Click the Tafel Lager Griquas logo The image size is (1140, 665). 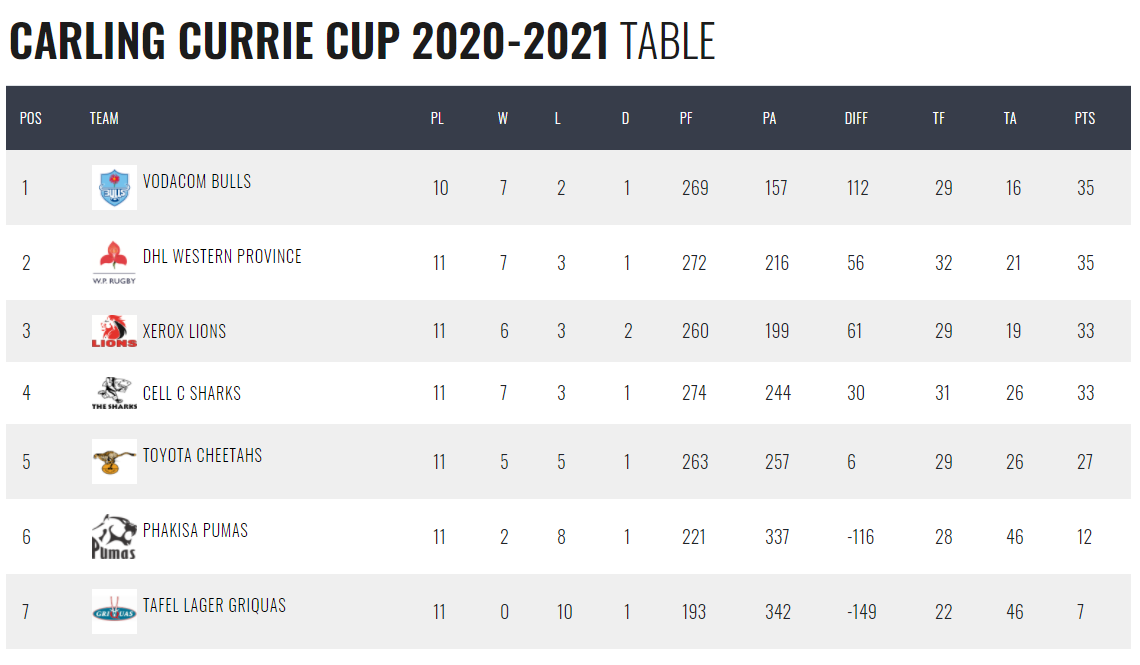click(x=114, y=611)
